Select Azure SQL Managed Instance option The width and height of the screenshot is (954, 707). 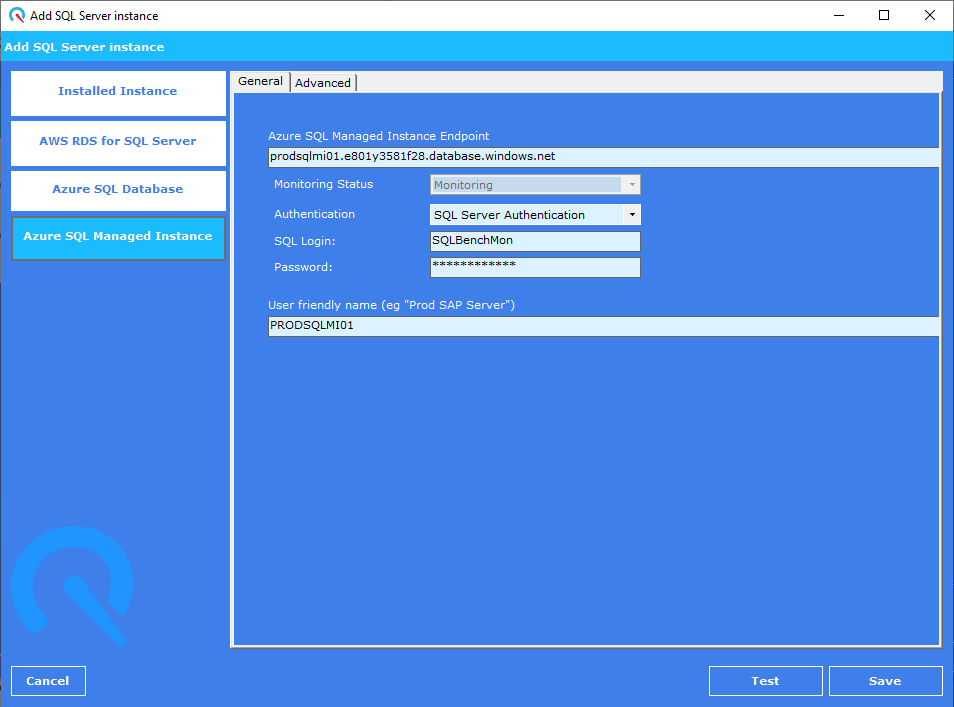[118, 237]
